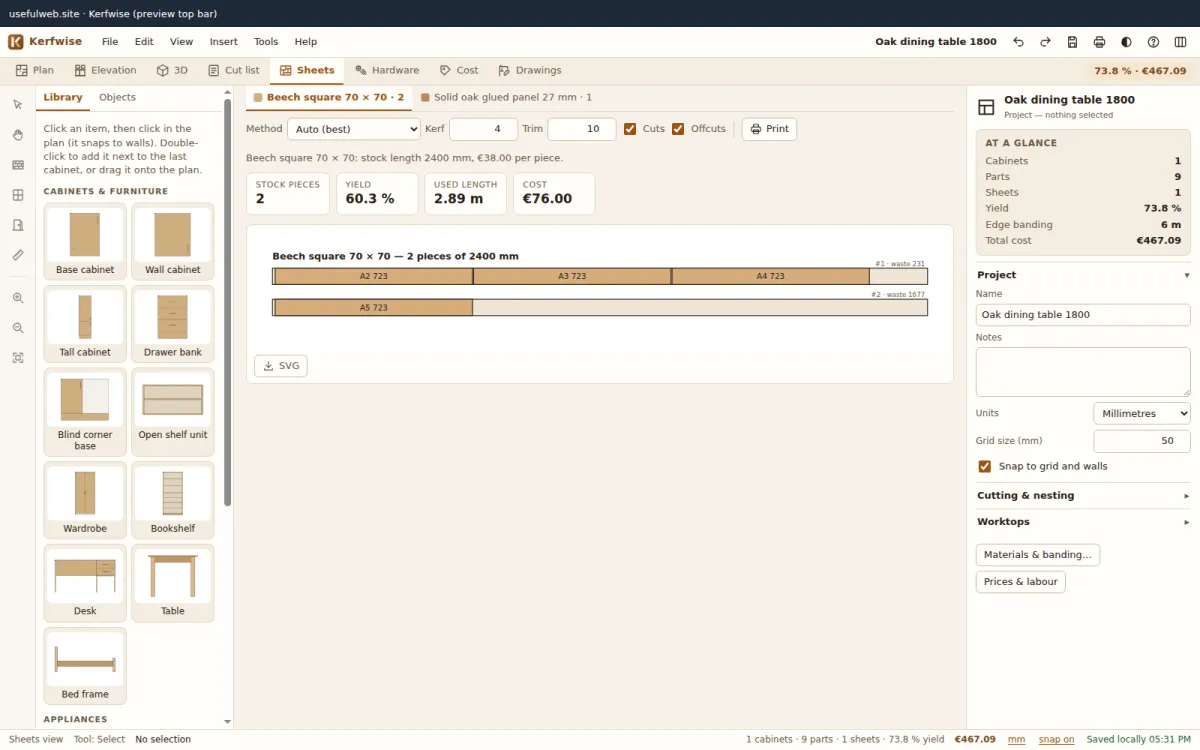Viewport: 1200px width, 750px height.
Task: Toggle Snap to grid and walls
Action: pyautogui.click(x=985, y=466)
